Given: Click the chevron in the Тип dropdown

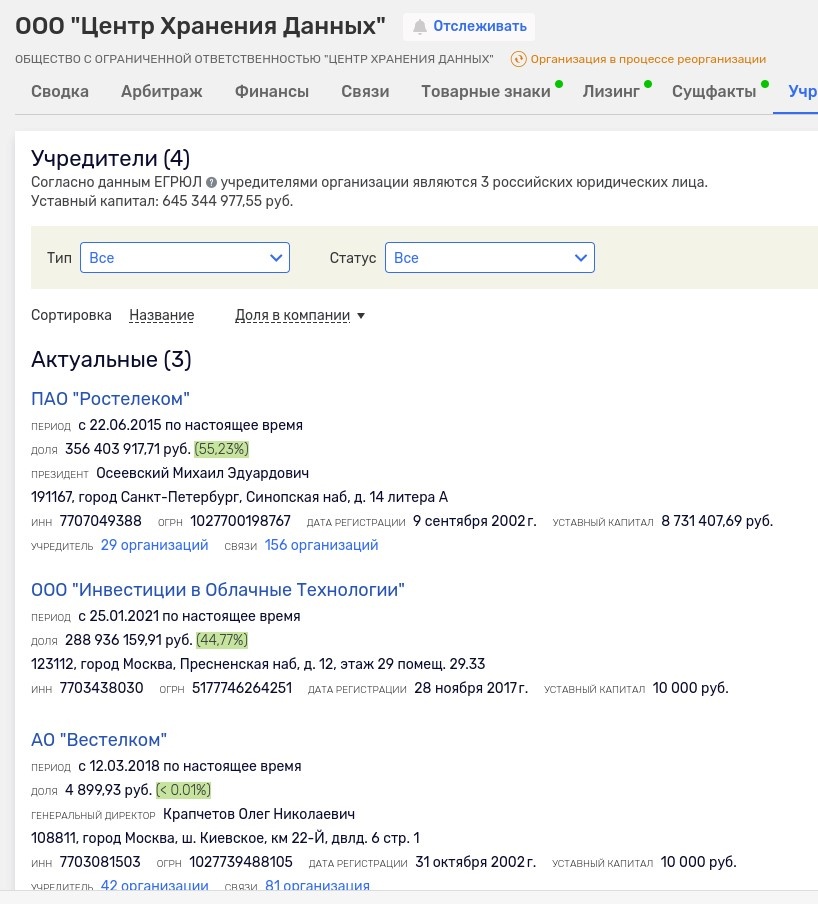Looking at the screenshot, I should coord(276,258).
